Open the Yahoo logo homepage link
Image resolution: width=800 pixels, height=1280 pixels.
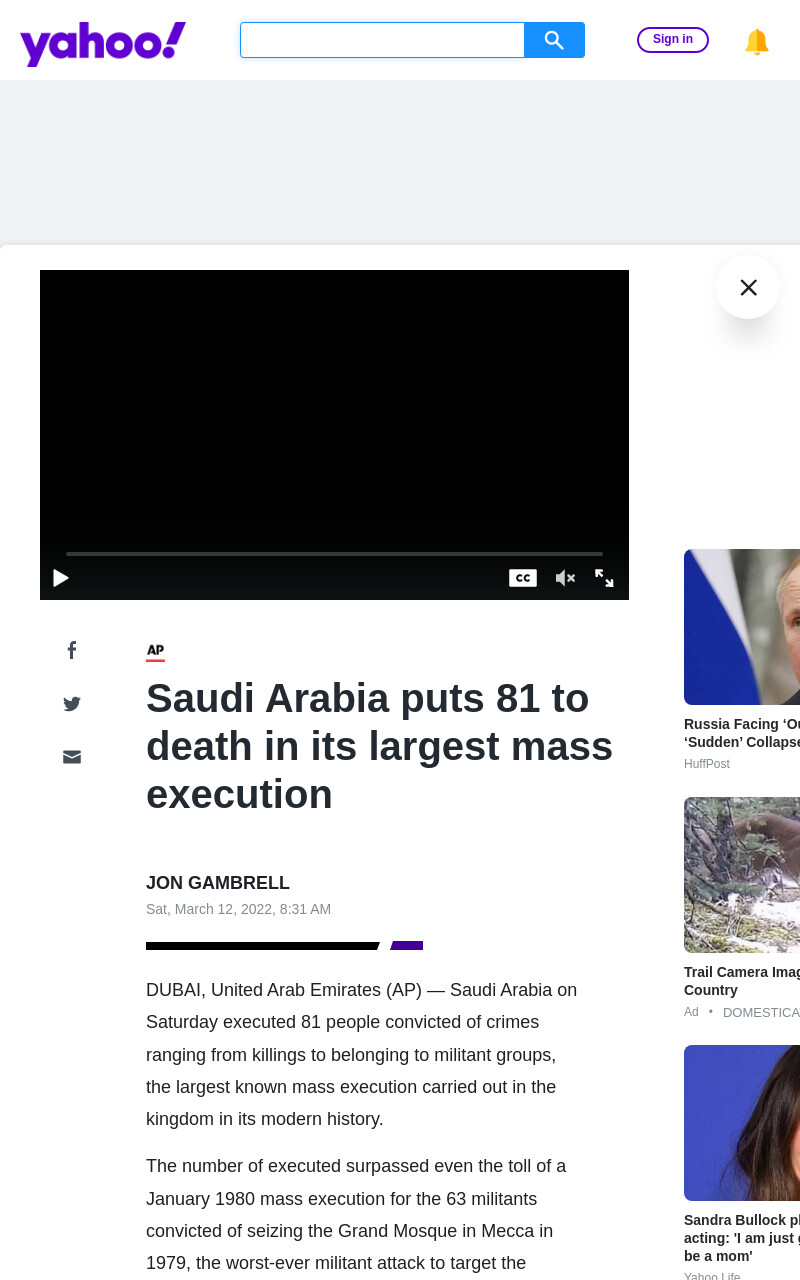tap(103, 43)
